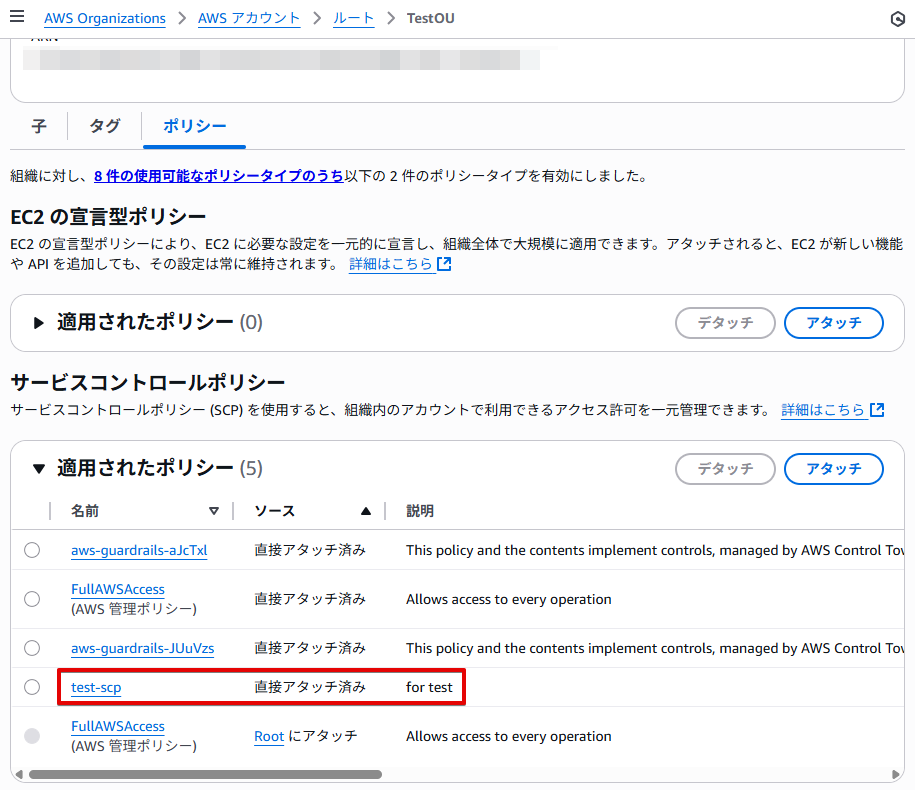Screen dimensions: 915x790
Task: Click アタッチ button in EC2 policy section
Action: [x=834, y=323]
